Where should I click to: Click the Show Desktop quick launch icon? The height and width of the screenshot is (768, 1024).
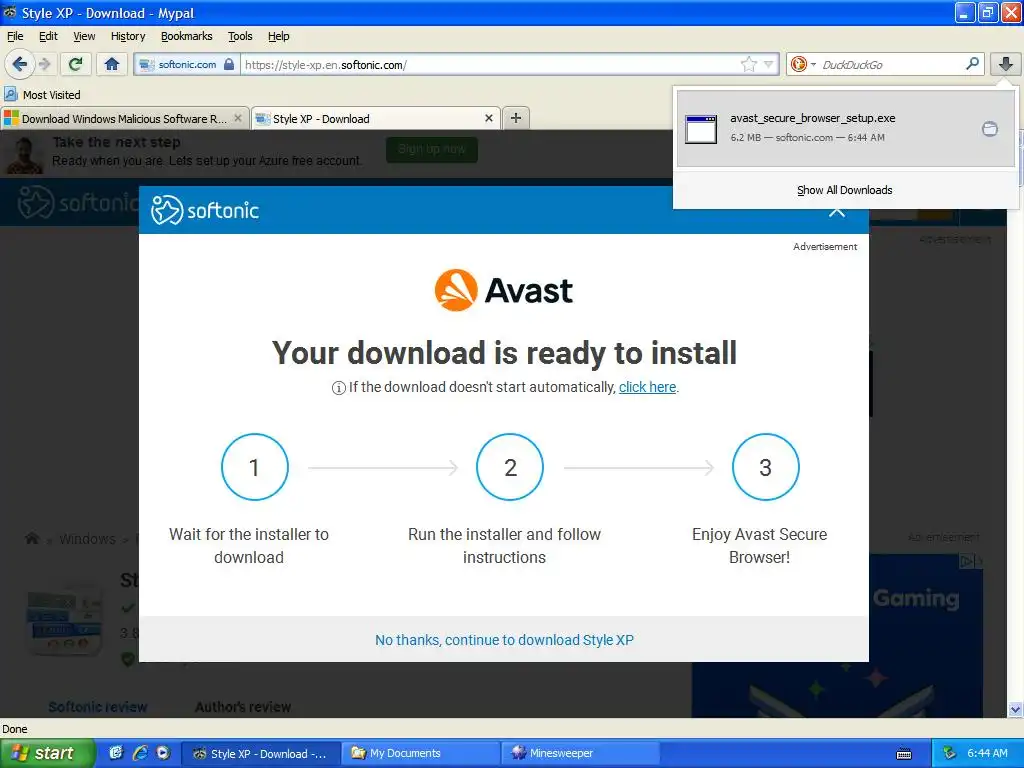(116, 753)
